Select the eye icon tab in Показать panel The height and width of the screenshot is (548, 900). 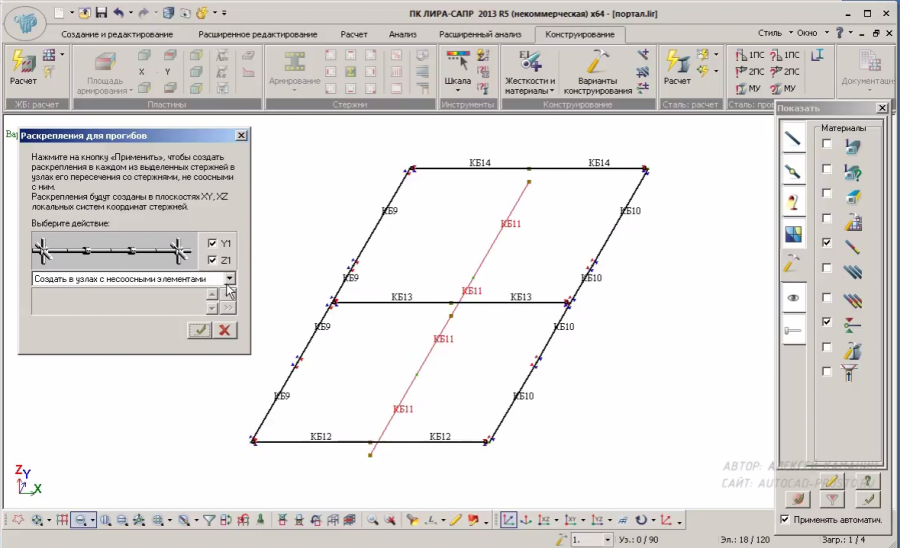[794, 298]
